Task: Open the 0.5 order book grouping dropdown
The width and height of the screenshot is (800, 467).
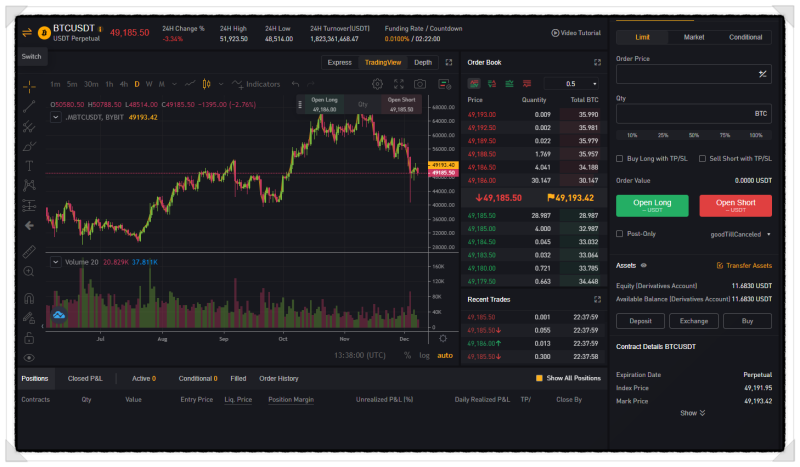Action: pyautogui.click(x=571, y=84)
